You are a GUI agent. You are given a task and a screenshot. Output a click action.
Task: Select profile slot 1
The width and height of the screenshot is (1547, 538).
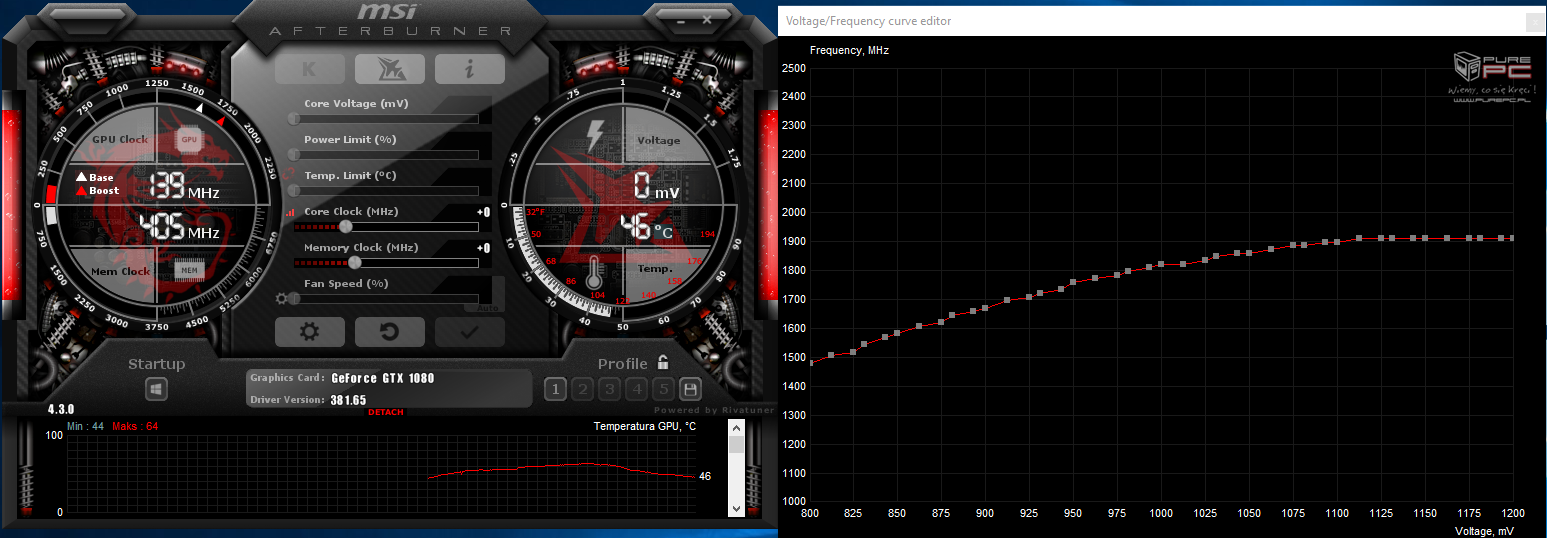(x=555, y=389)
